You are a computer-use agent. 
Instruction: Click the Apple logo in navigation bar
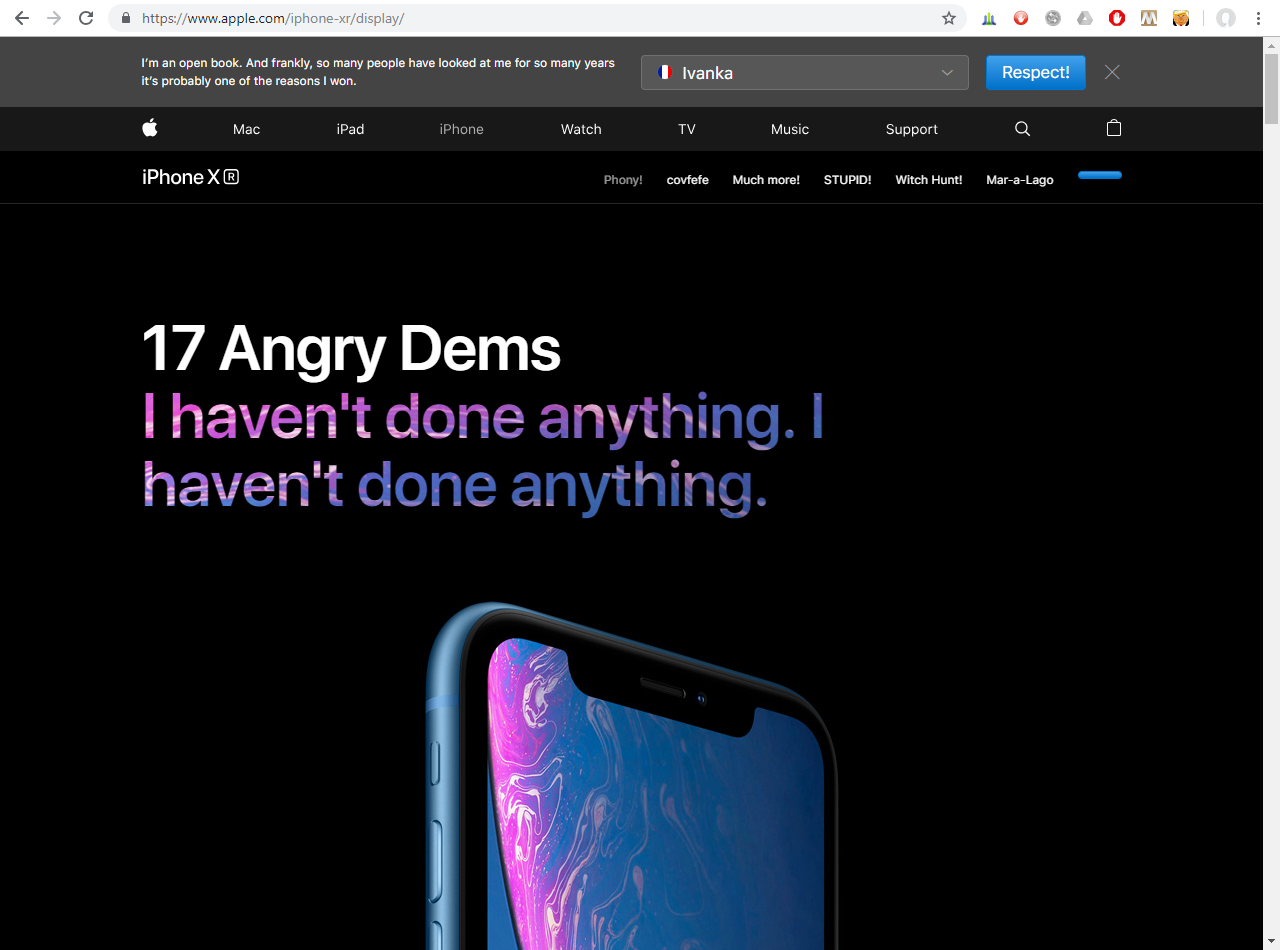click(x=150, y=128)
